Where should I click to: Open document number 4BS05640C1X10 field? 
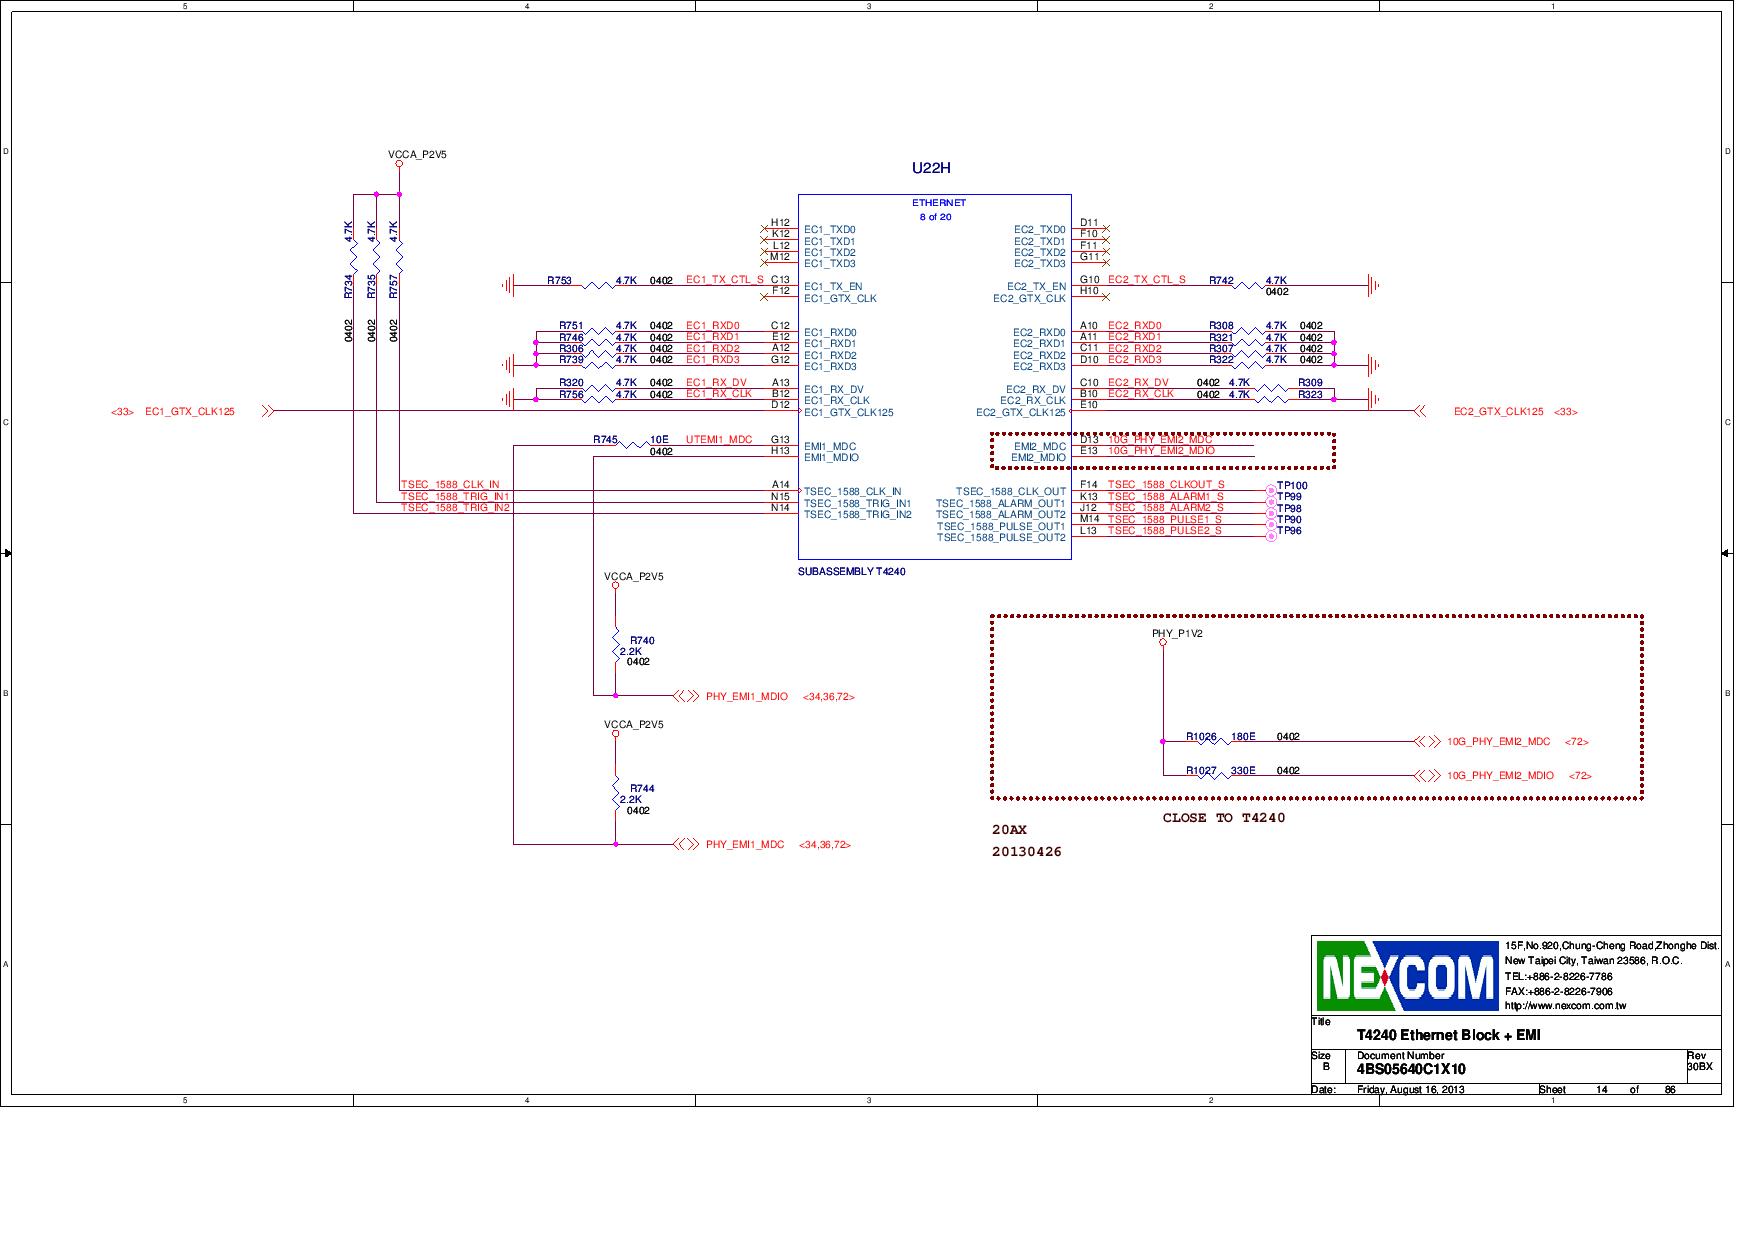(x=1411, y=1068)
